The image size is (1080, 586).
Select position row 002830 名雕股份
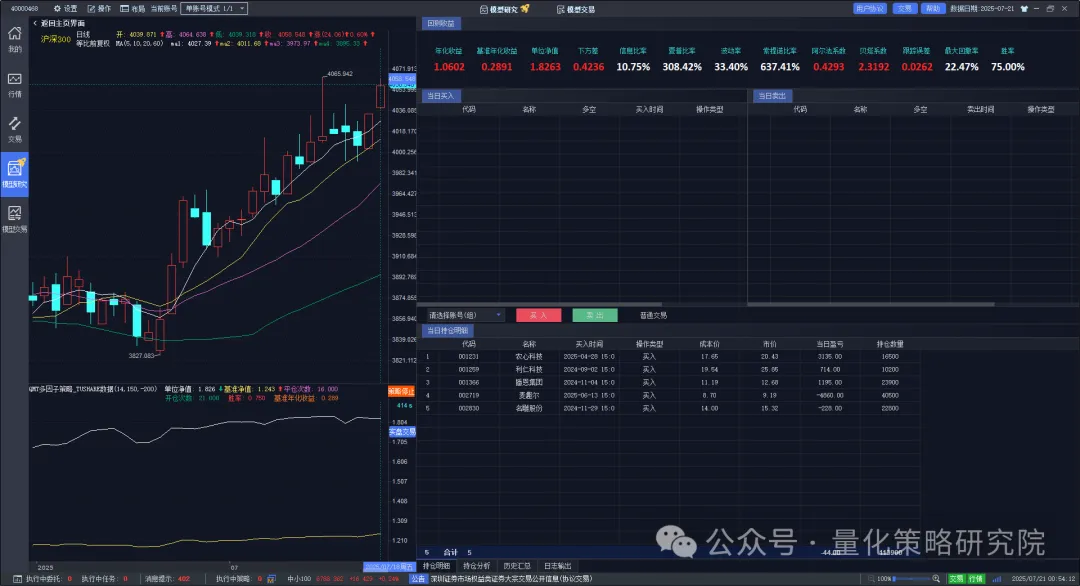669,408
